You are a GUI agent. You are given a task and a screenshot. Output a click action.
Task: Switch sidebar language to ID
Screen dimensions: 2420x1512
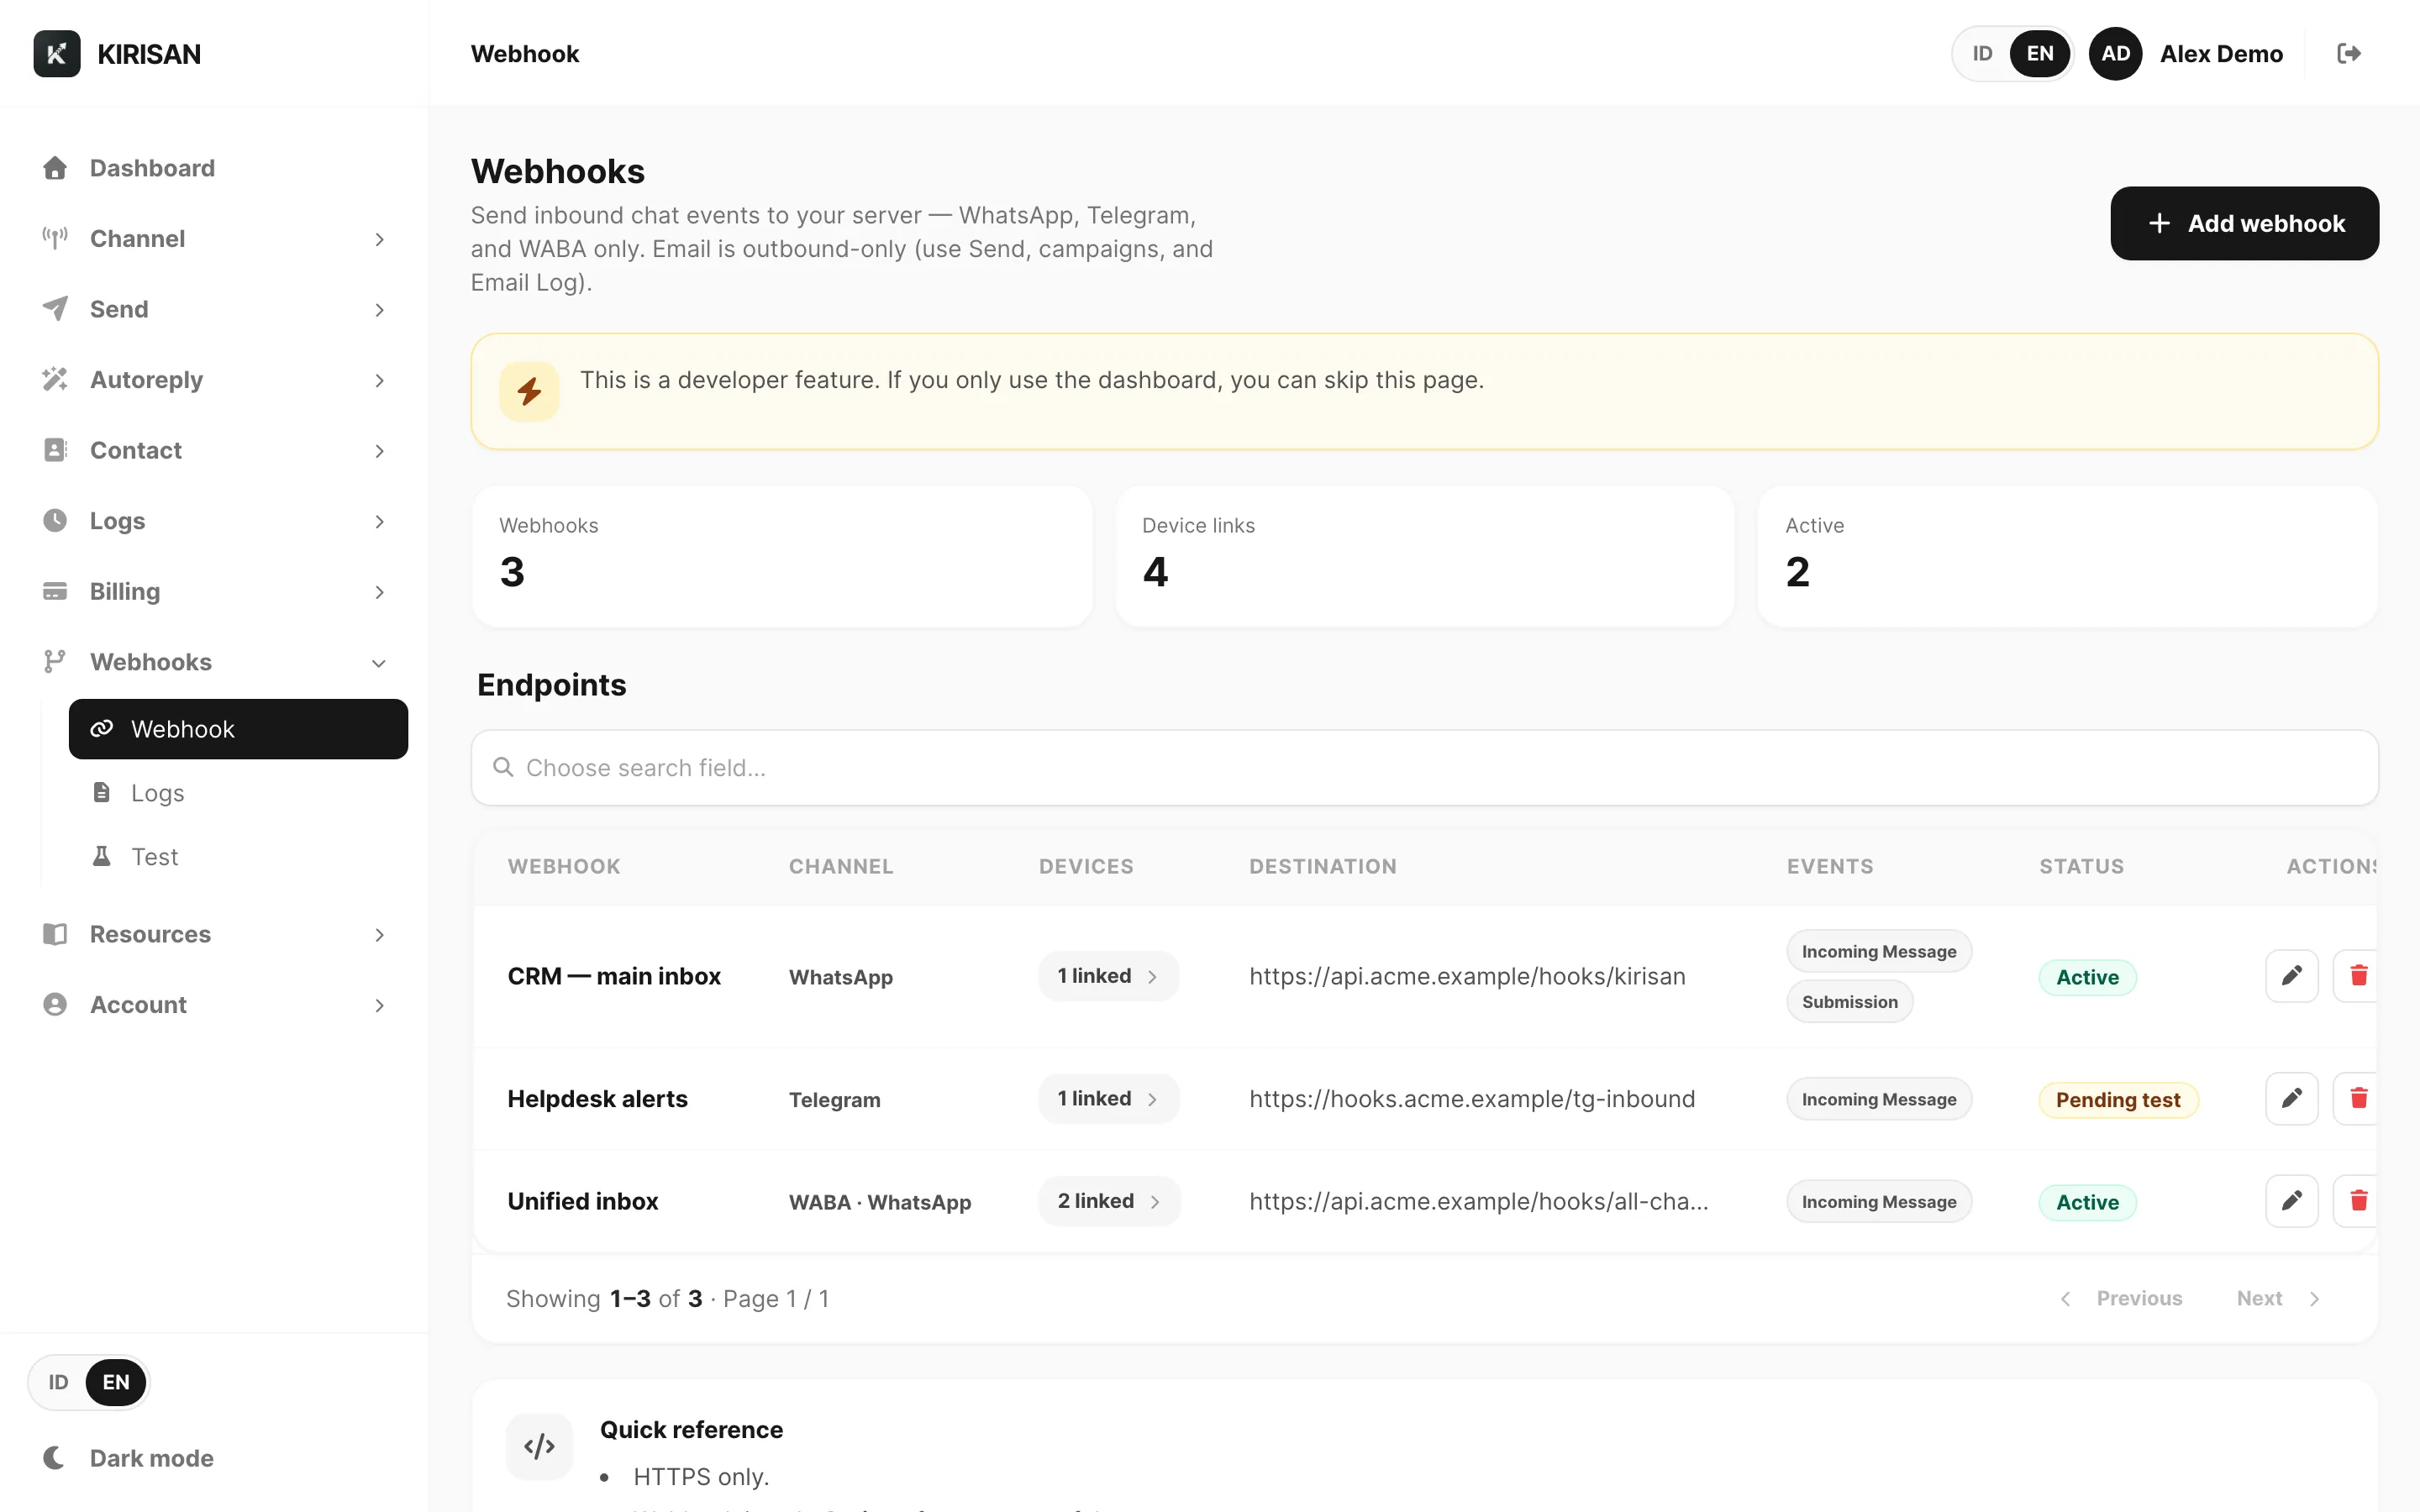[59, 1382]
